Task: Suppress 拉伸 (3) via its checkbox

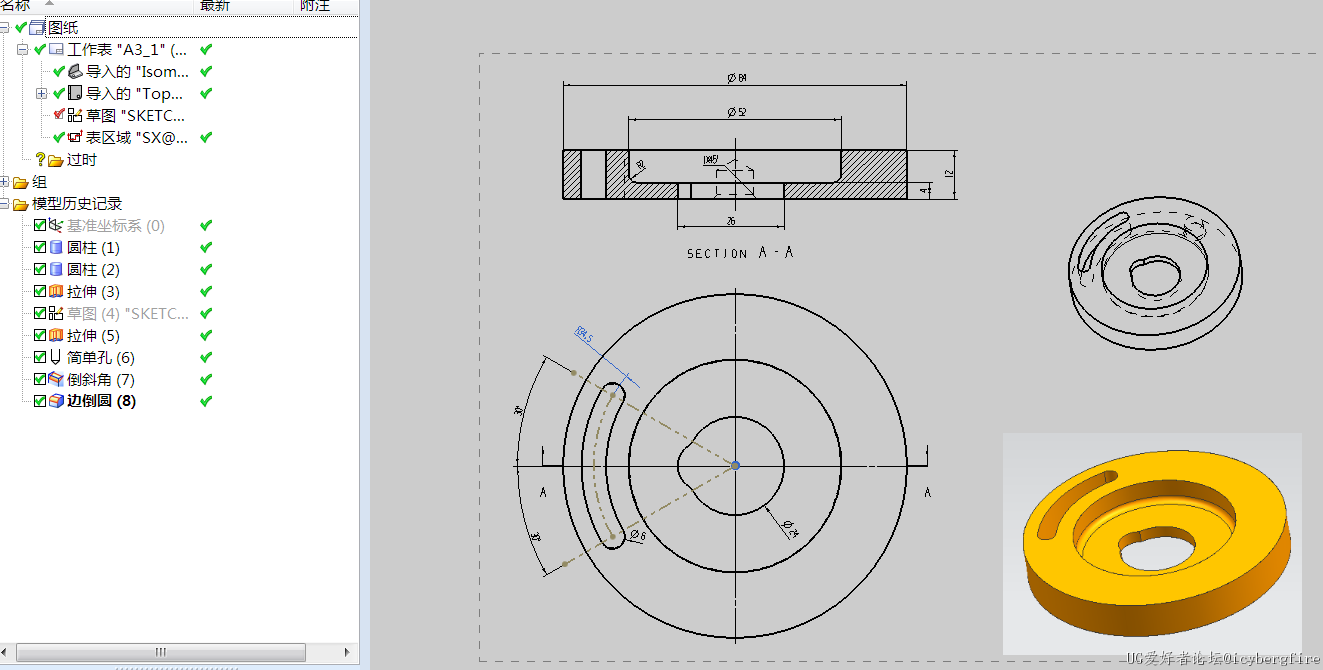Action: tap(40, 292)
